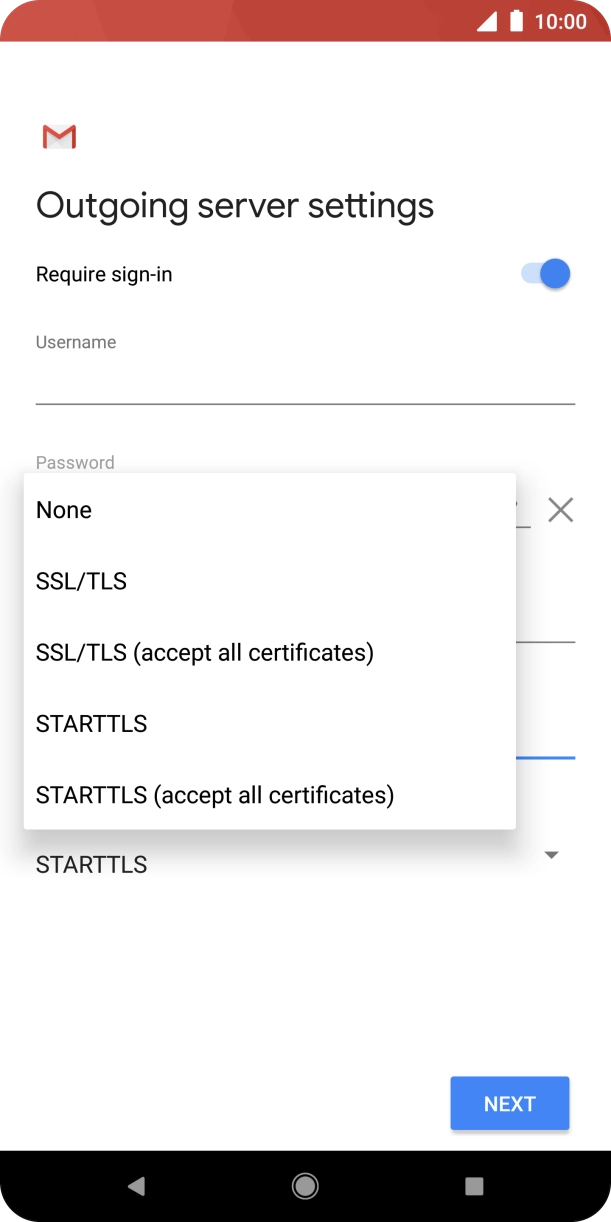Viewport: 611px width, 1222px height.
Task: Expand the STARTTLS security type dropdown
Action: [551, 854]
